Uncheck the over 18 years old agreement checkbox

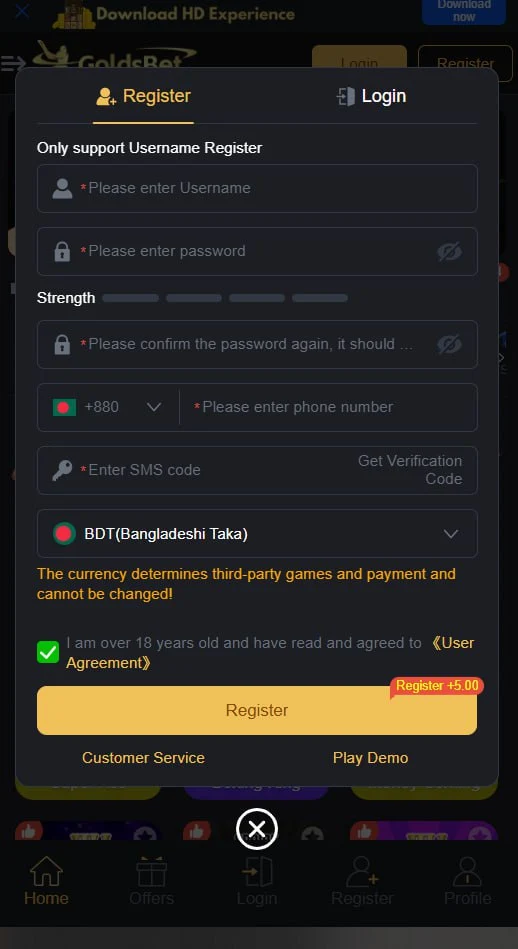coord(48,652)
